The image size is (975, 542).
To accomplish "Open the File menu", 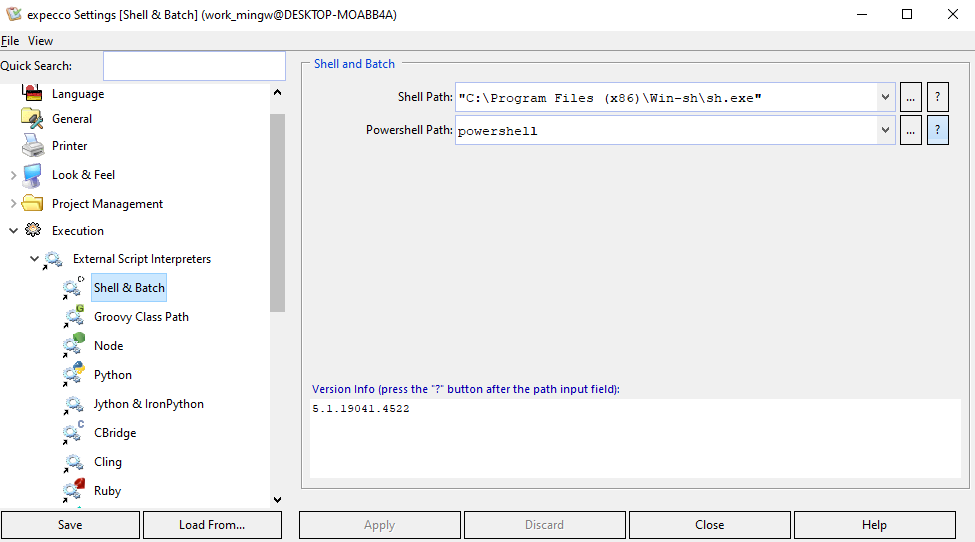I will coord(10,41).
